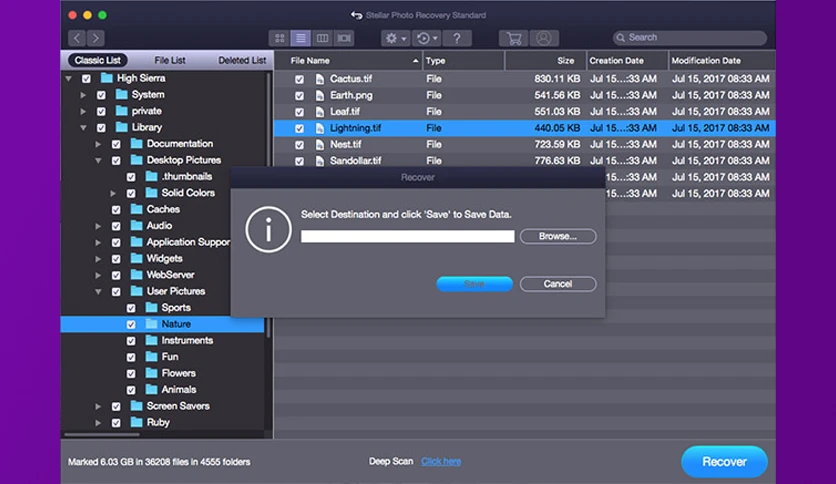Collapse the Desktop Pictures node

pyautogui.click(x=98, y=160)
